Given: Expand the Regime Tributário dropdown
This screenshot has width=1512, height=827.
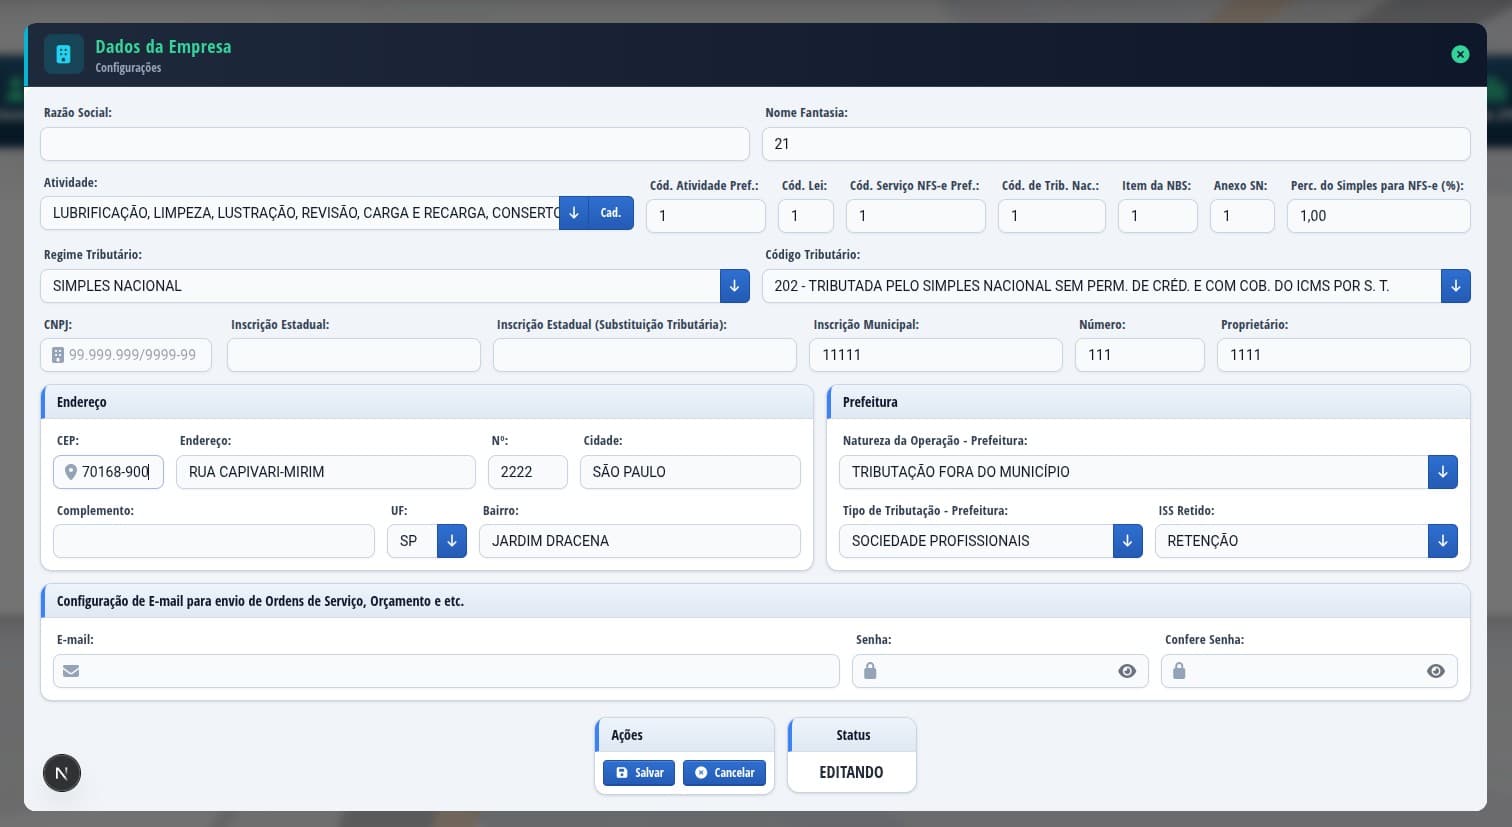Looking at the screenshot, I should tap(734, 286).
